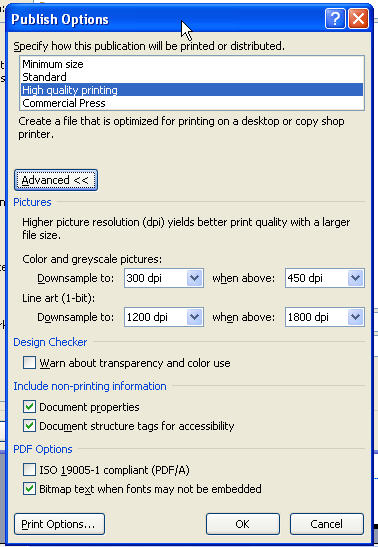Click the Help question mark icon
The width and height of the screenshot is (378, 547).
point(335,19)
